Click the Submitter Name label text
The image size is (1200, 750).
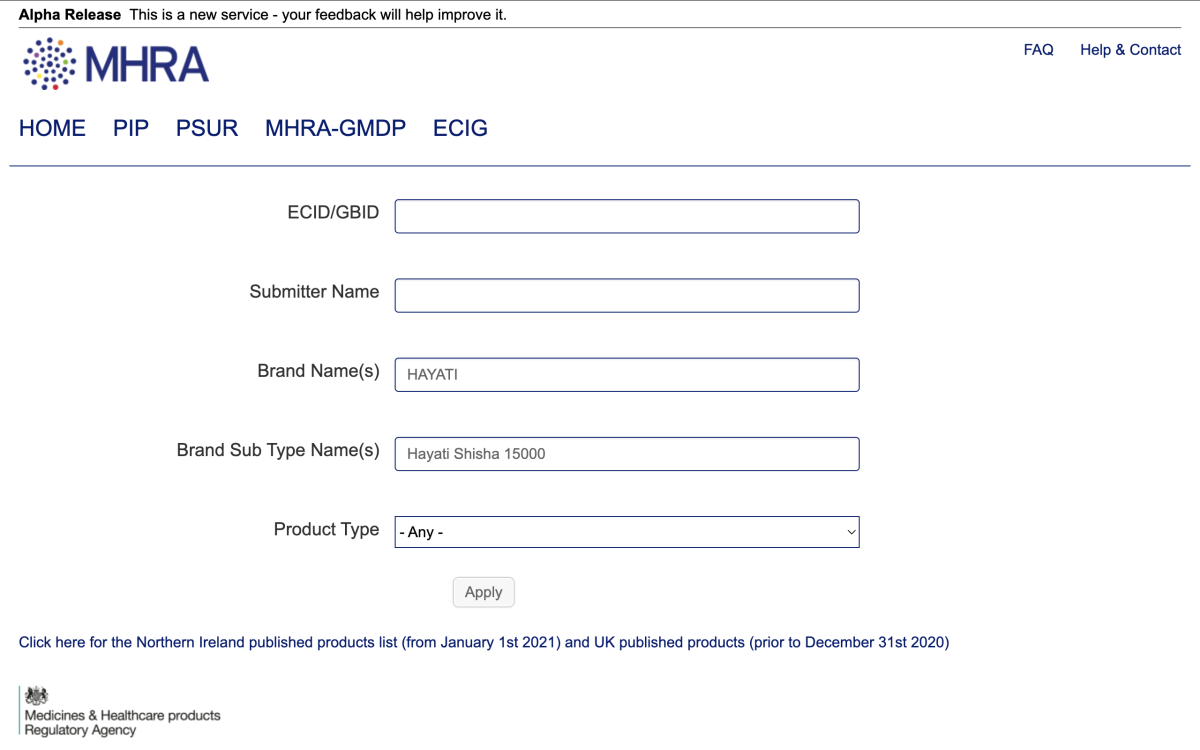[x=314, y=292]
